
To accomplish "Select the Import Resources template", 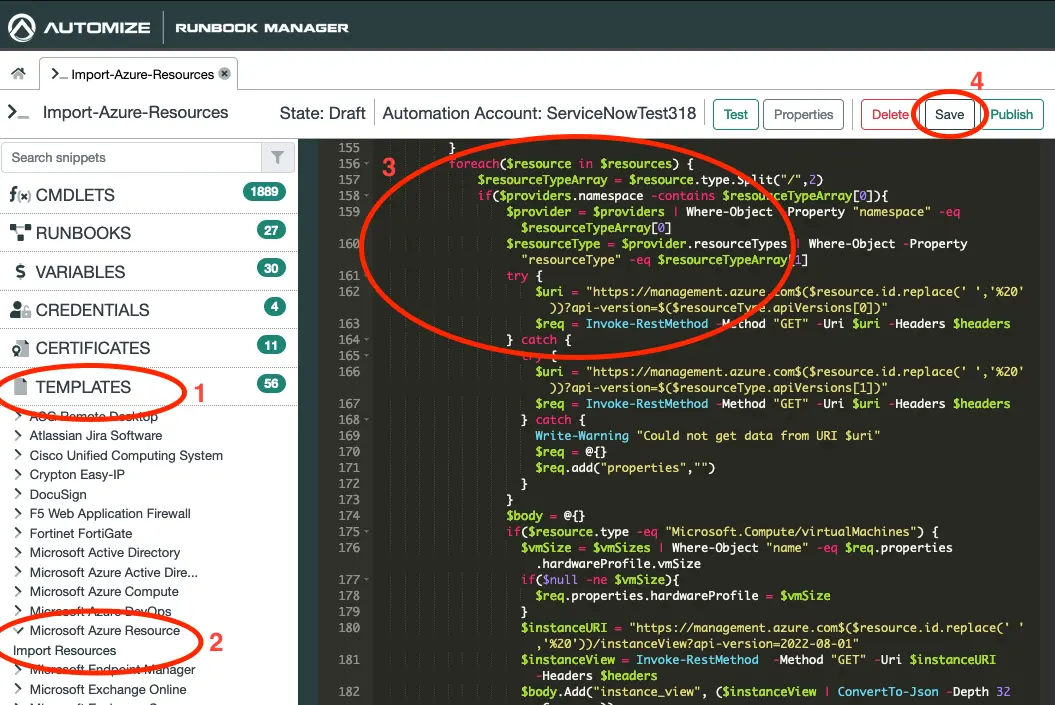I will (65, 651).
